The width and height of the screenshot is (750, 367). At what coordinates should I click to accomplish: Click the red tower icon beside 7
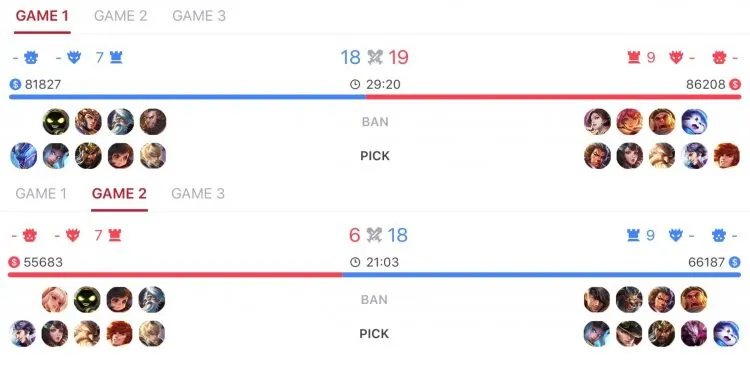click(x=114, y=235)
